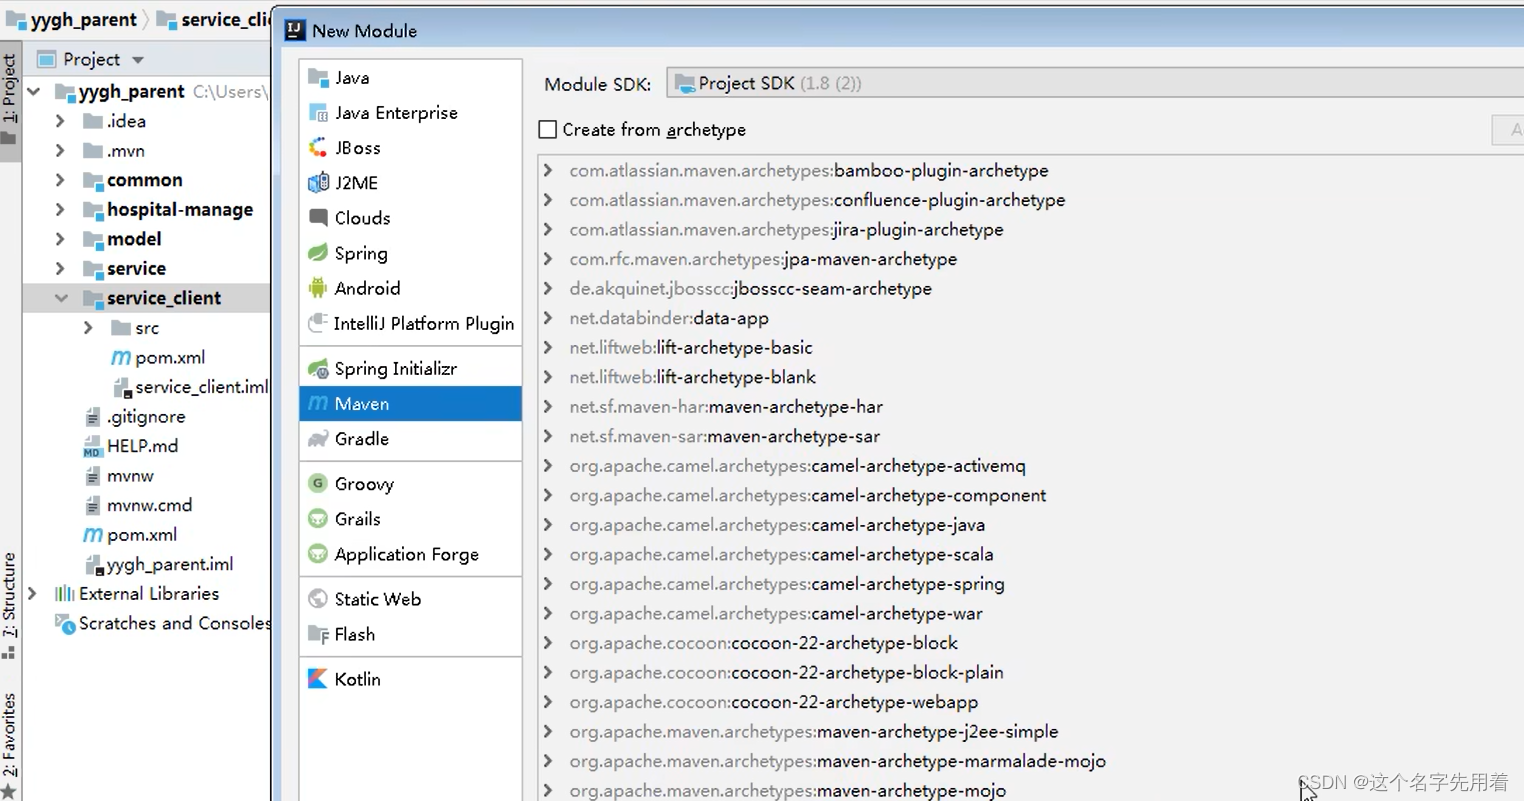Select the Java module type icon

318,78
